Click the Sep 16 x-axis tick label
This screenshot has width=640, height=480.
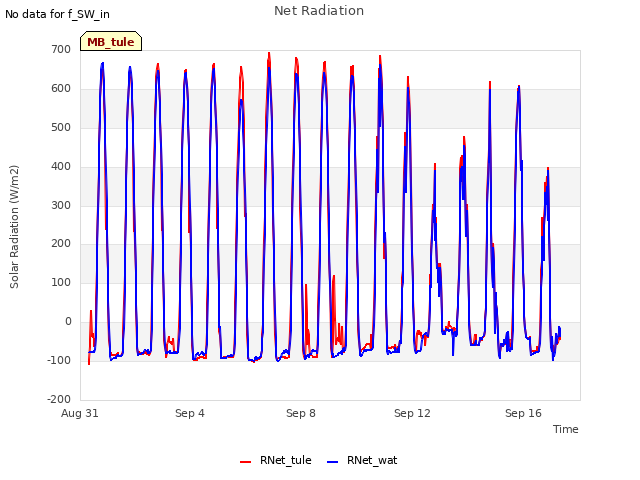pyautogui.click(x=523, y=413)
